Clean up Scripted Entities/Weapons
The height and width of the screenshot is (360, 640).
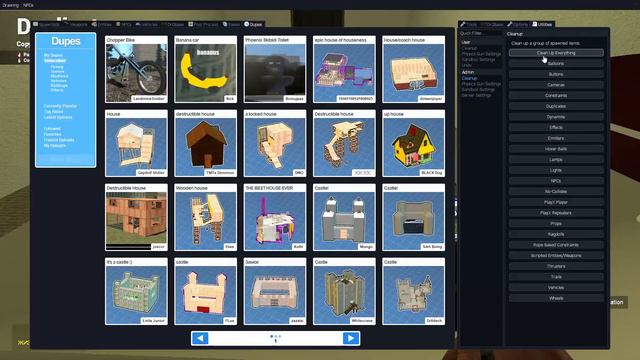pyautogui.click(x=556, y=256)
